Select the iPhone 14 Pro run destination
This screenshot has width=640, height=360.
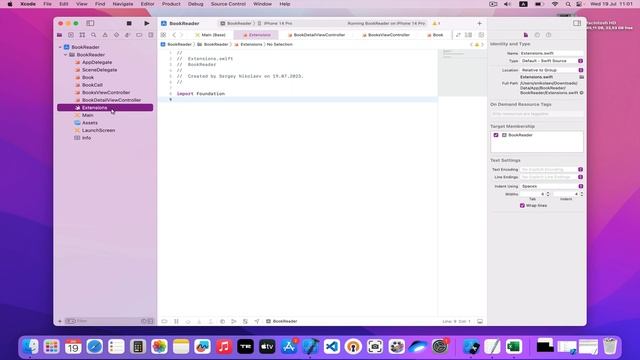coord(275,23)
